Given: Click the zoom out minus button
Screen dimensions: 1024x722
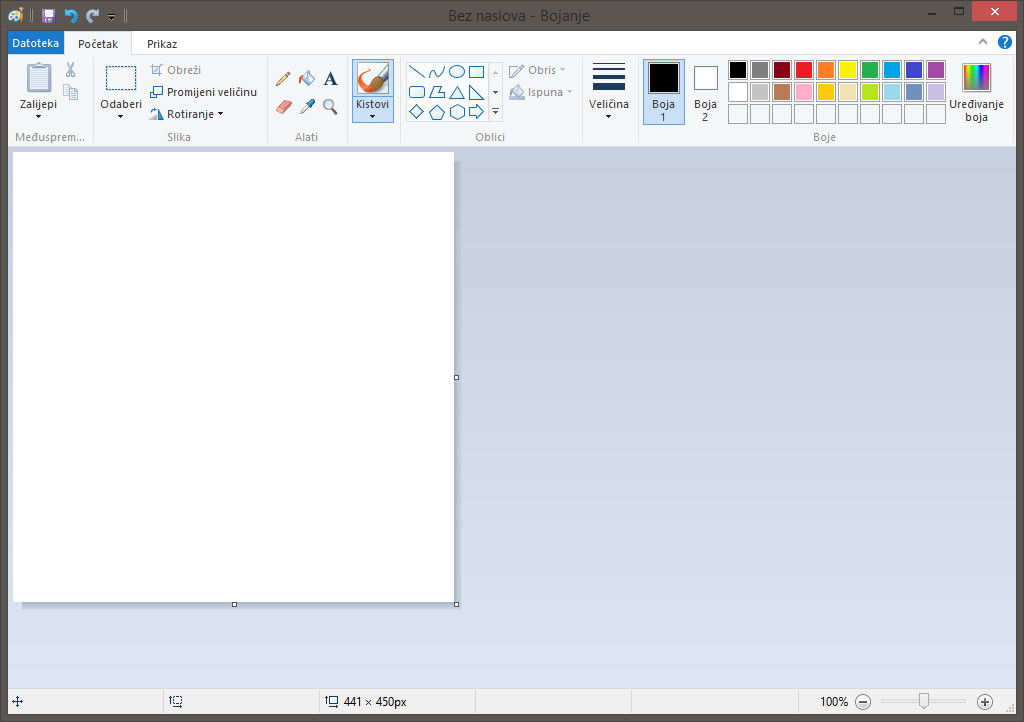Looking at the screenshot, I should tap(863, 702).
